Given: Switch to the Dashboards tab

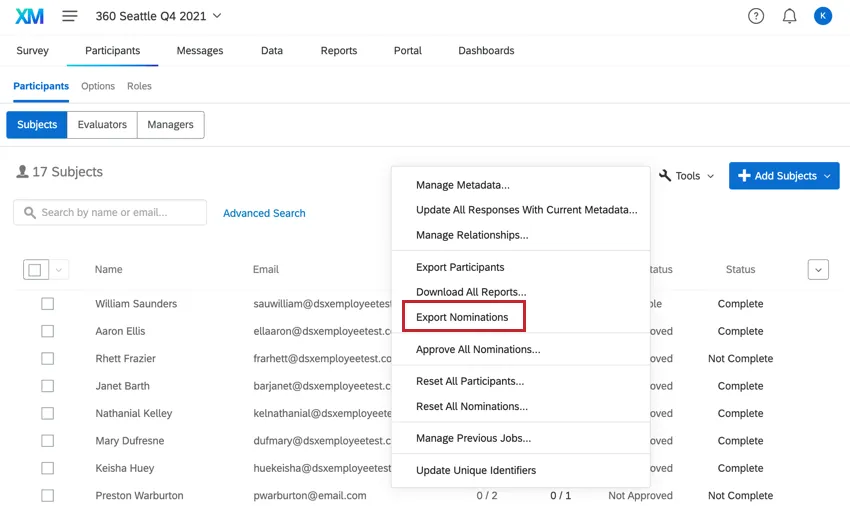Looking at the screenshot, I should 486,51.
